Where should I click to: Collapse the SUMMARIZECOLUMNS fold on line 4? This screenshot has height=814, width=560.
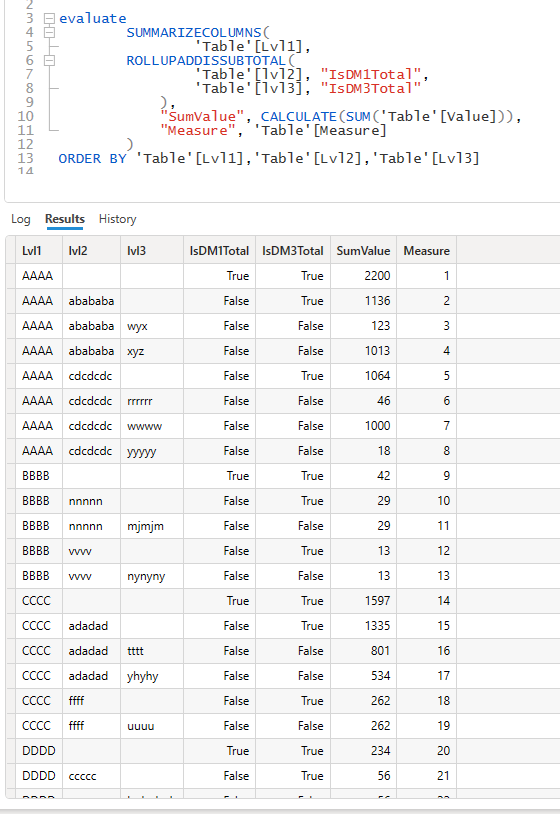[x=49, y=33]
